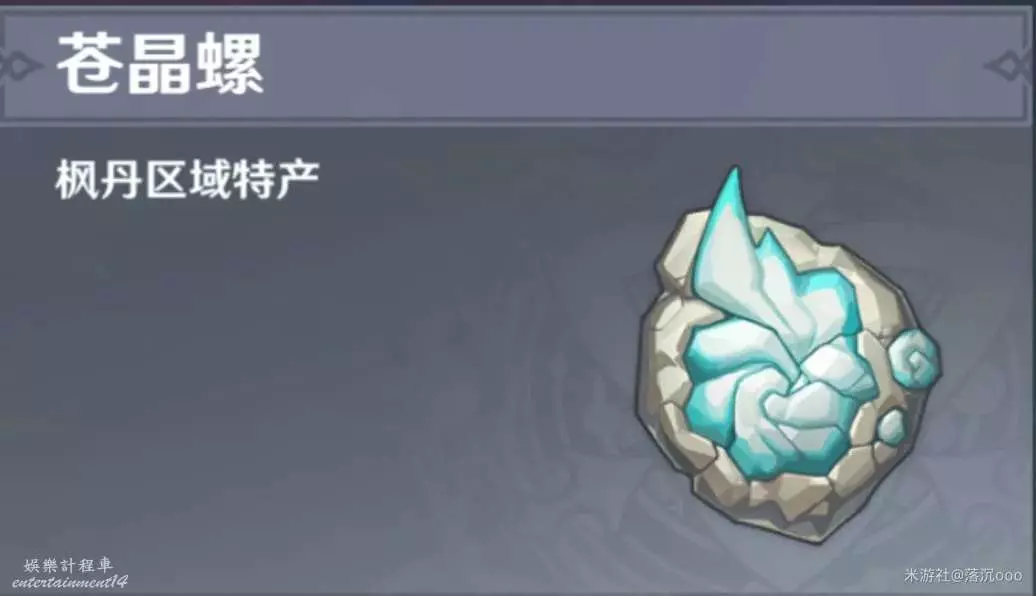1036x596 pixels.
Task: Click the small spiral snail shell
Action: tap(914, 361)
